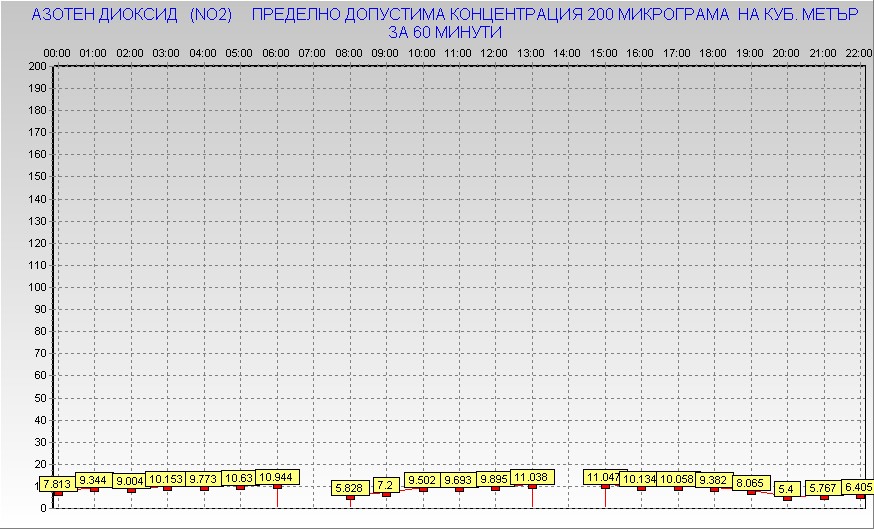Screen dimensions: 874x529
Task: Click the 07:00 time axis label
Action: 312,52
